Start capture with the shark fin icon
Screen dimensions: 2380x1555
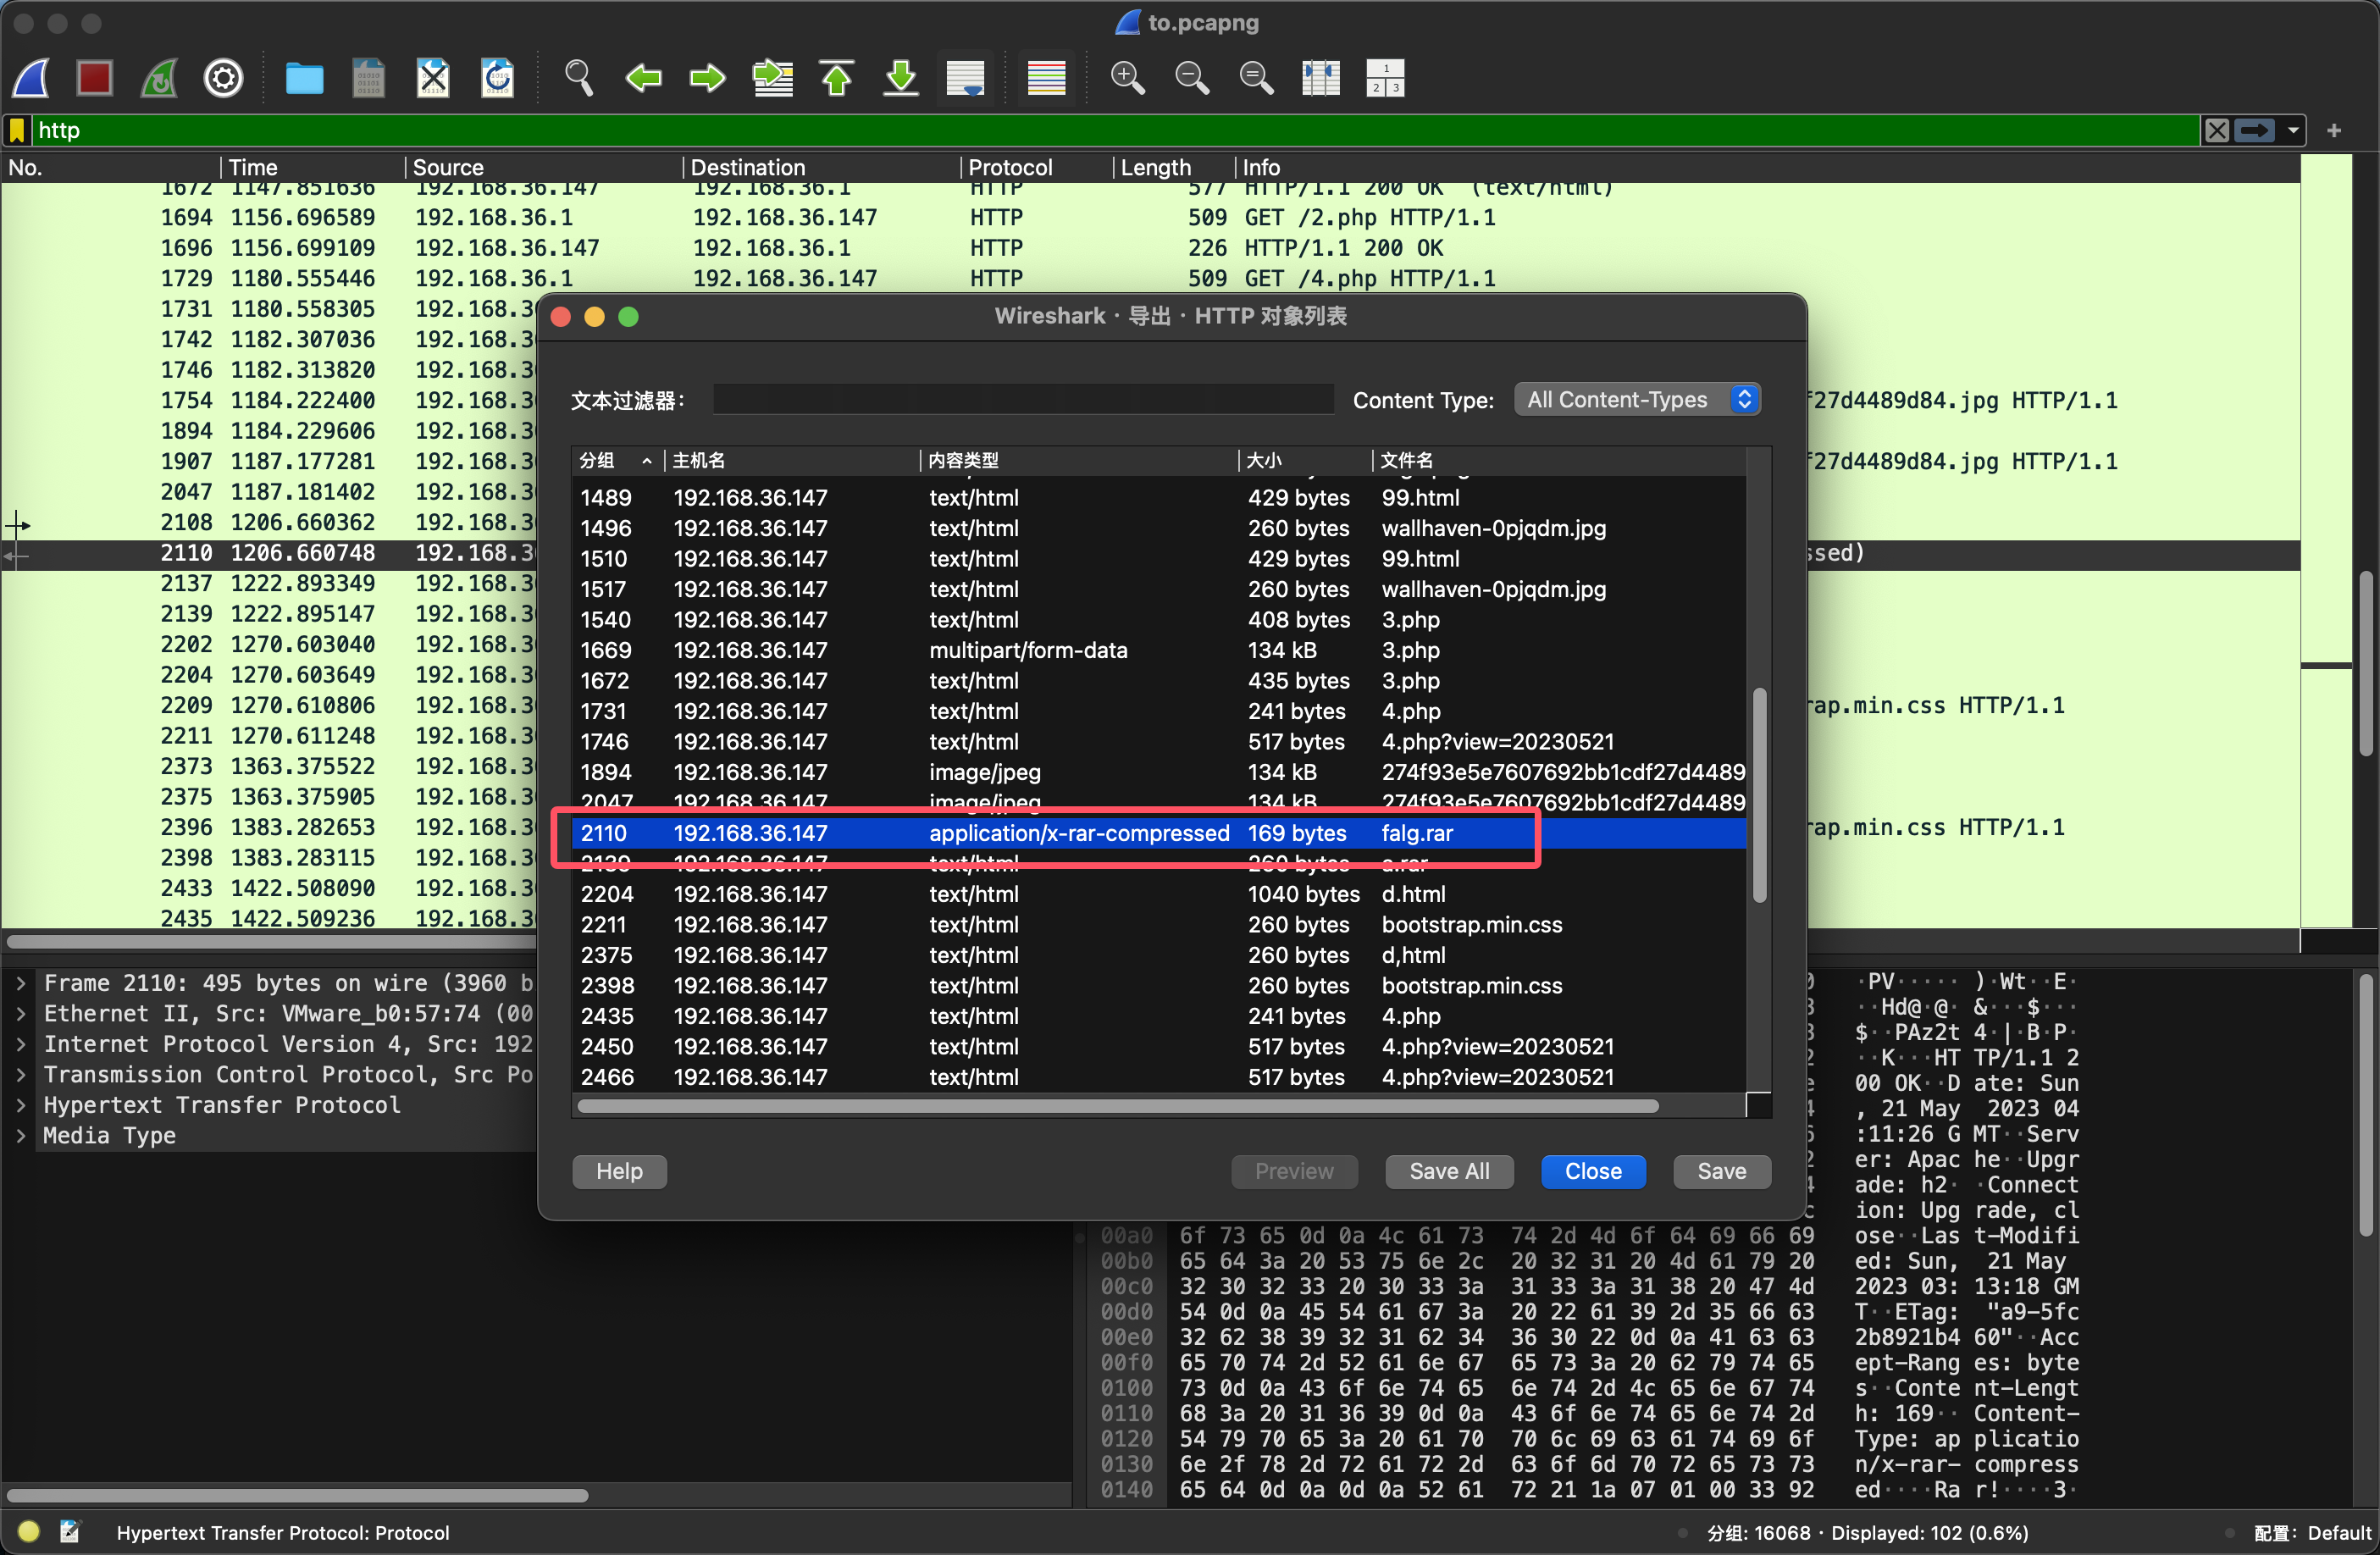coord(30,78)
